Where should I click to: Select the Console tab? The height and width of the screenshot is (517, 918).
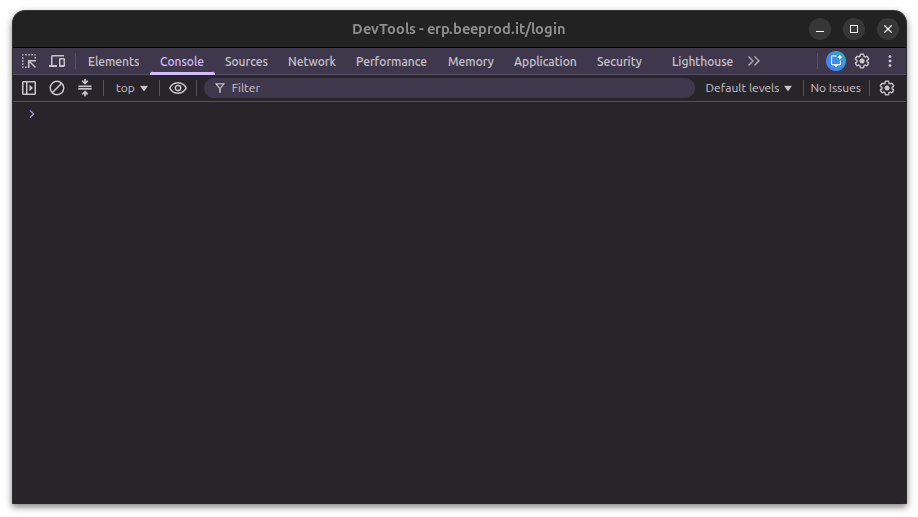click(x=182, y=61)
